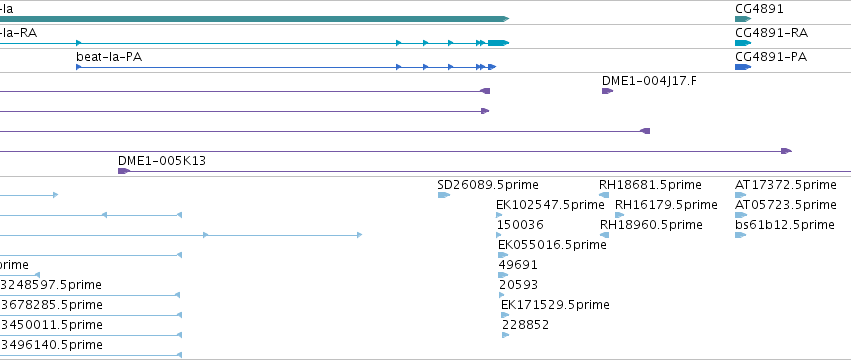This screenshot has width=851, height=360.
Task: Click the RH18960.5prime label text
Action: click(651, 225)
